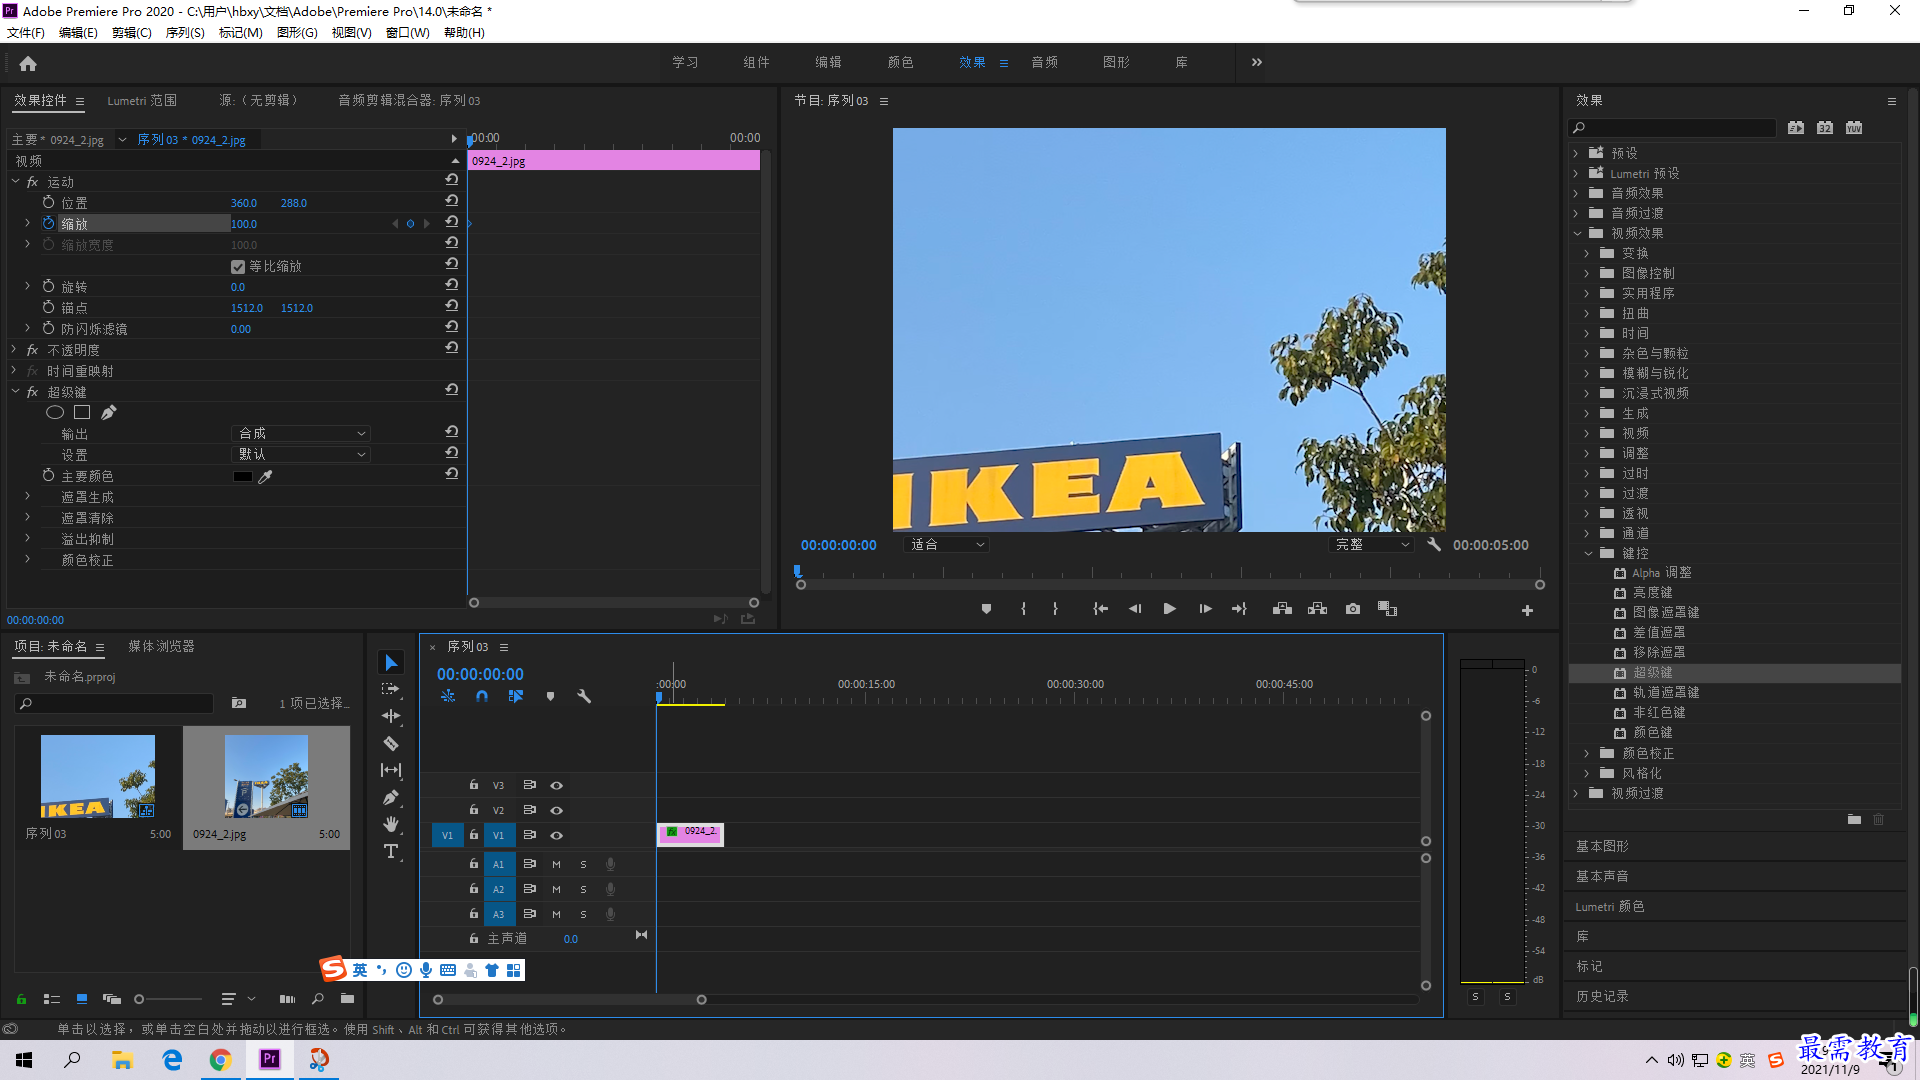
Task: Reset the Position parameter
Action: [x=452, y=201]
